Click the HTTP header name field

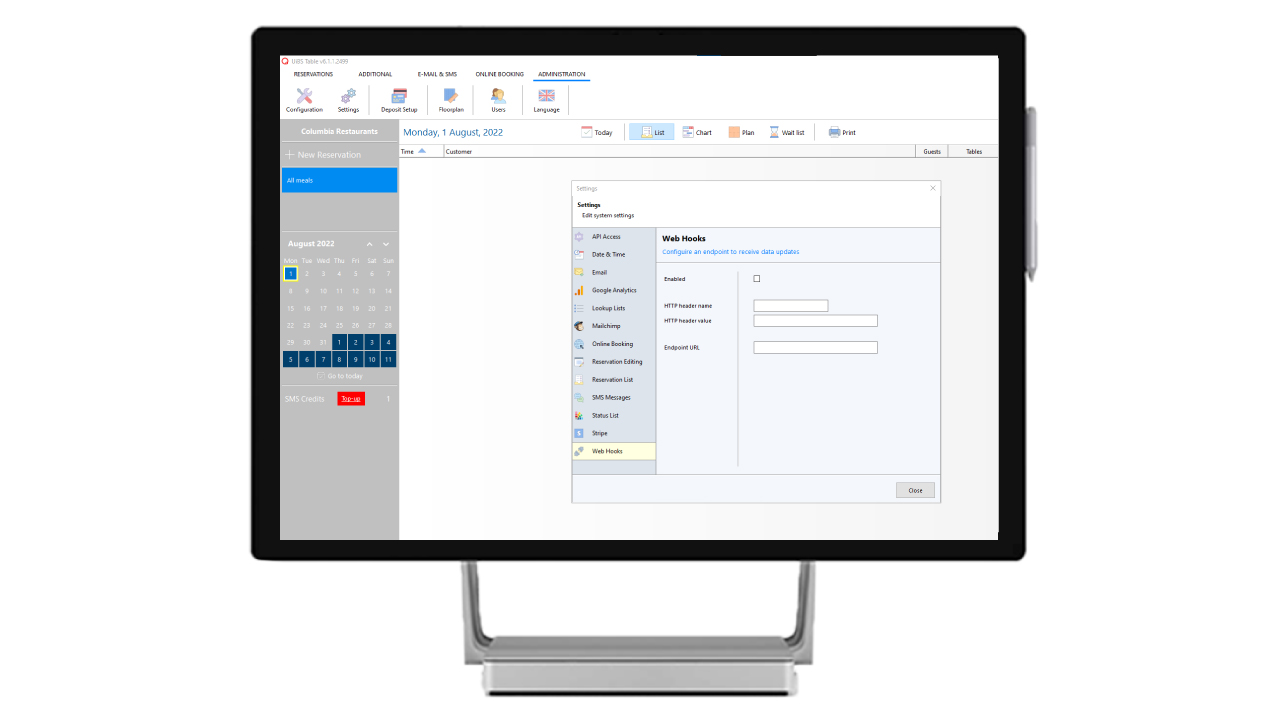[790, 306]
